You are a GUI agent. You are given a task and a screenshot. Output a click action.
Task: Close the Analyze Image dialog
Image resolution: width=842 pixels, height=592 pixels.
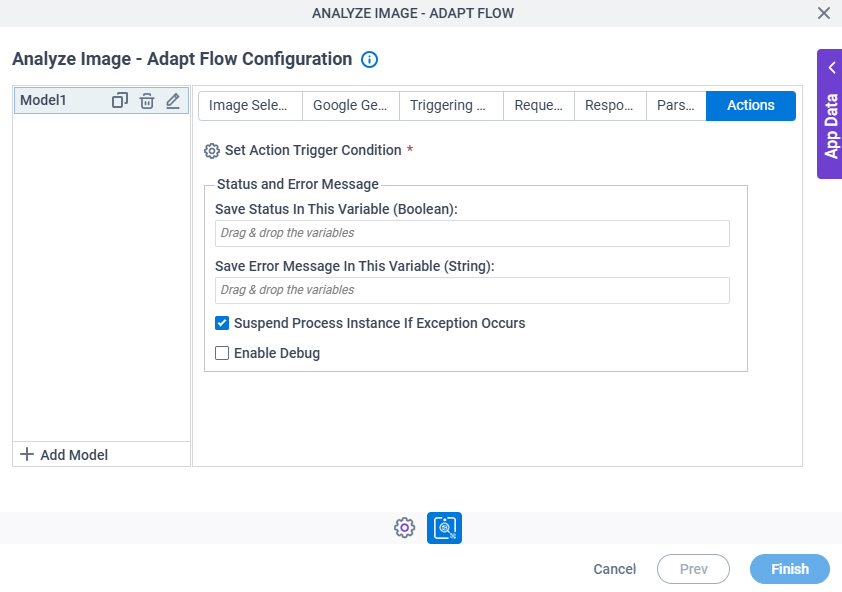824,13
